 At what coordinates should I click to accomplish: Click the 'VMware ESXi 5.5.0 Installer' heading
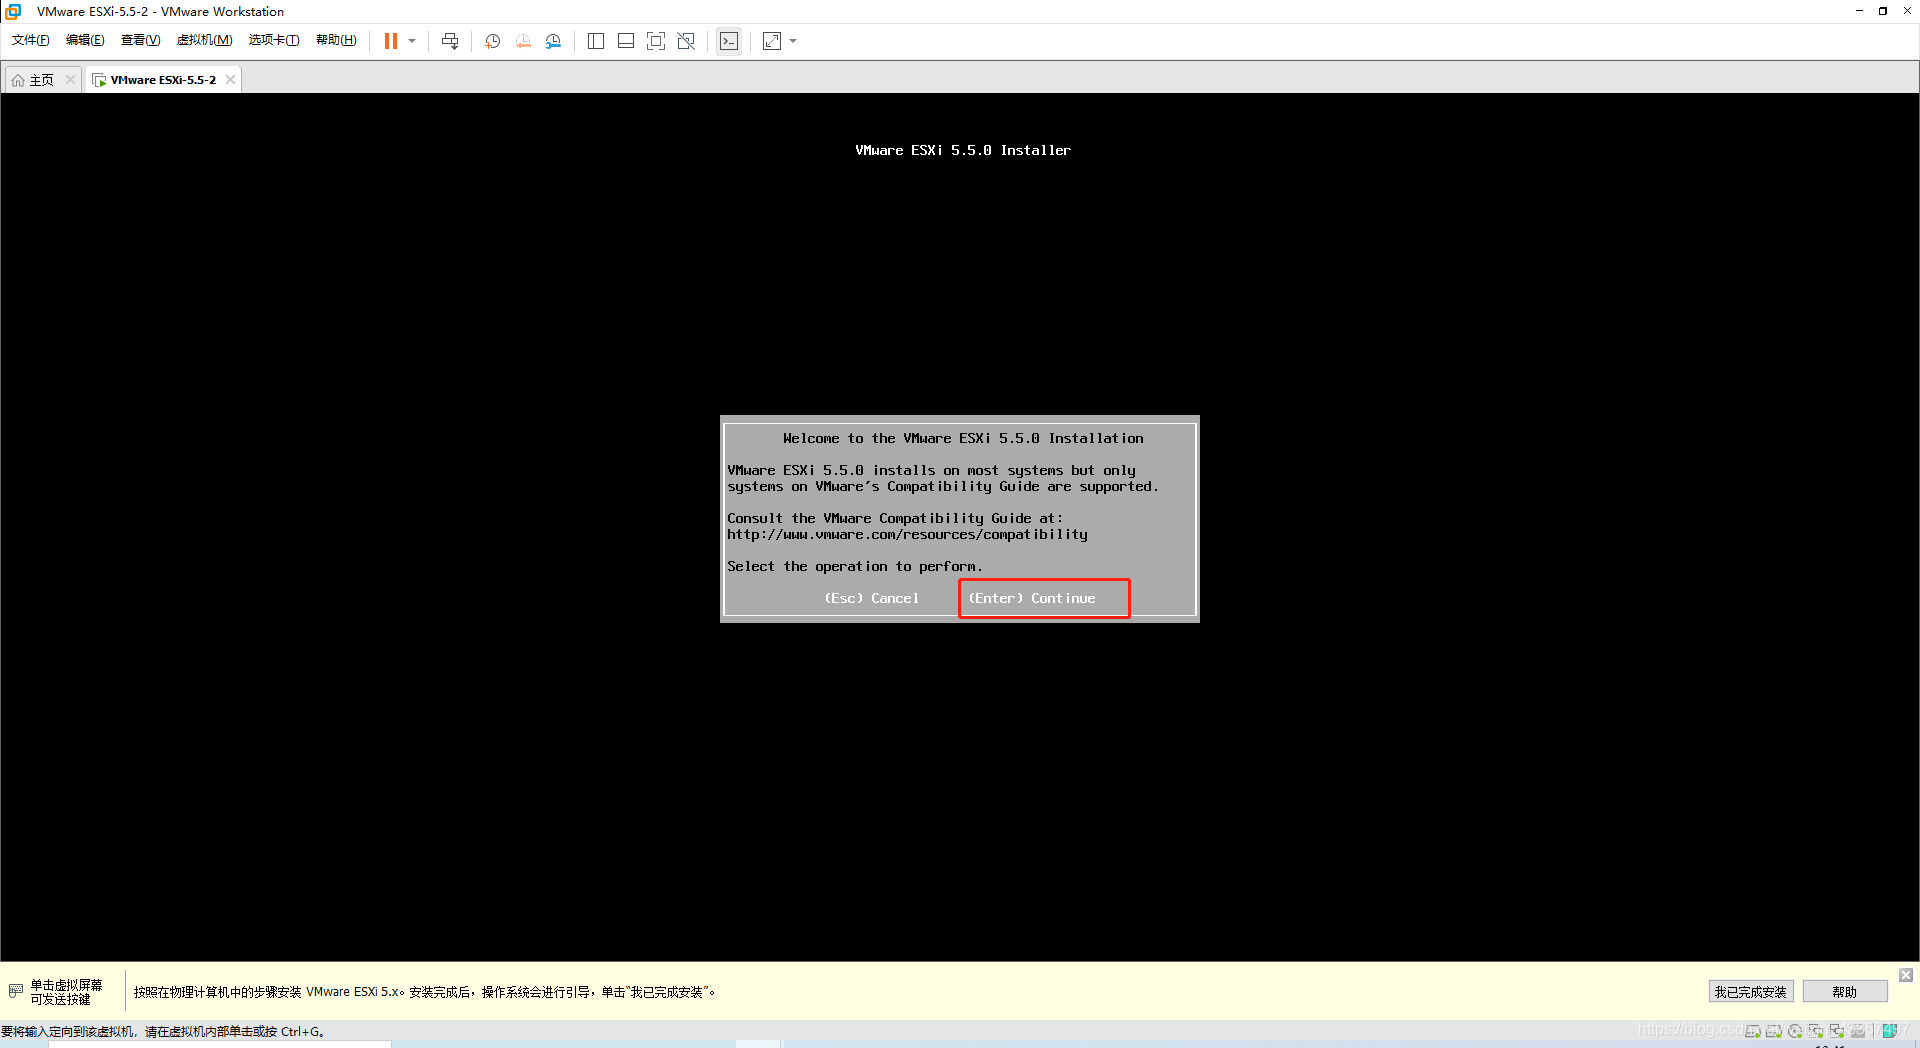pos(963,150)
